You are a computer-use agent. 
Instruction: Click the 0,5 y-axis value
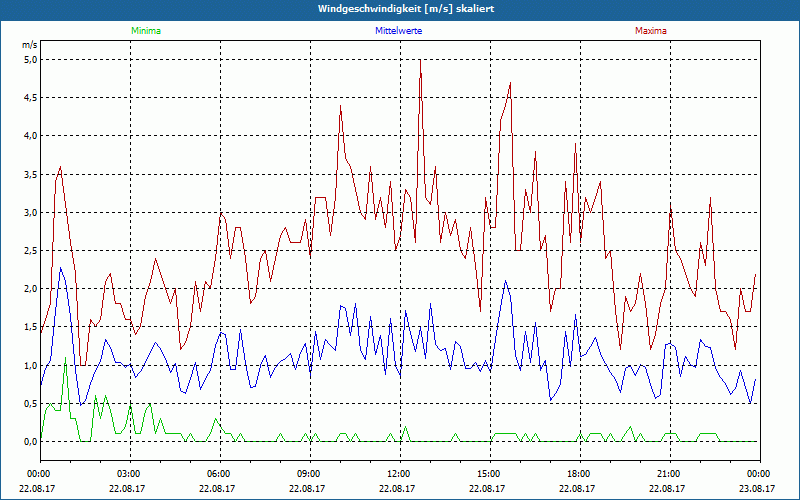pos(31,404)
